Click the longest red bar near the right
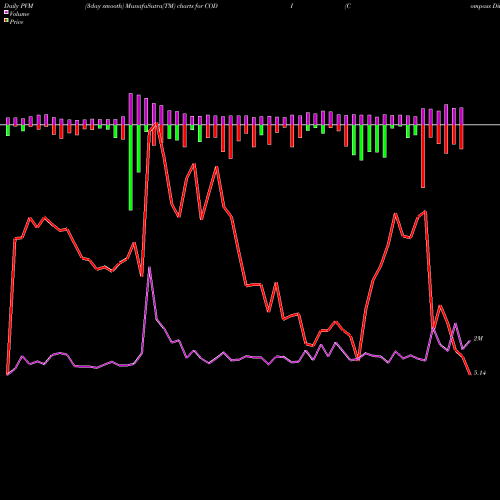Viewport: 500px width, 500px height. [423, 156]
